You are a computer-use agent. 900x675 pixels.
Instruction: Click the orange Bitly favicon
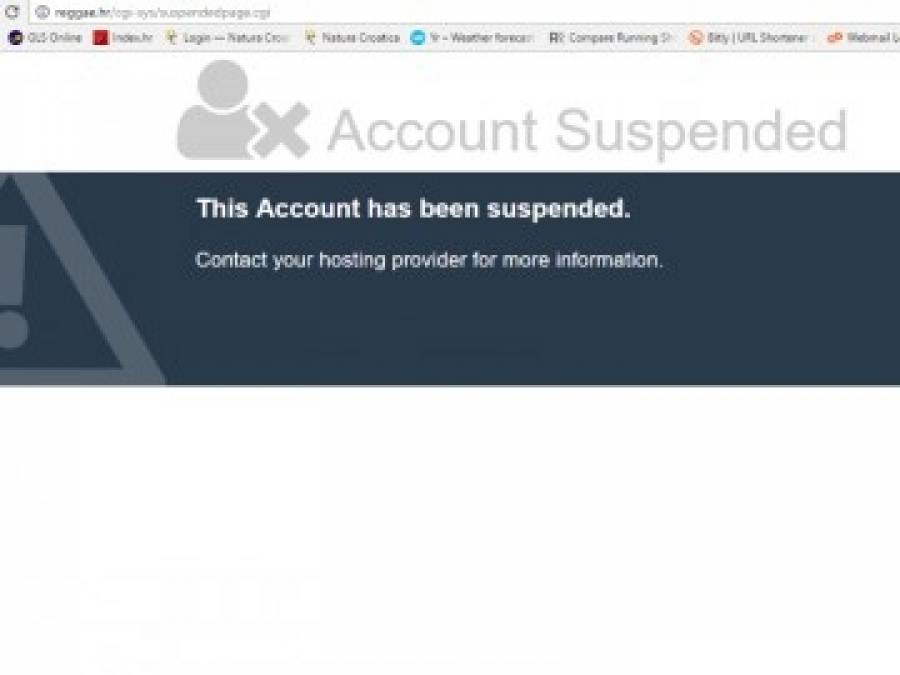[x=696, y=38]
